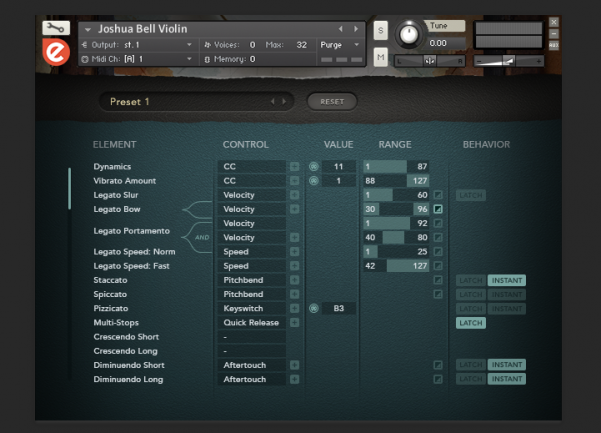Screen dimensions: 601x433
Task: Select next preset arrow
Action: (284, 102)
